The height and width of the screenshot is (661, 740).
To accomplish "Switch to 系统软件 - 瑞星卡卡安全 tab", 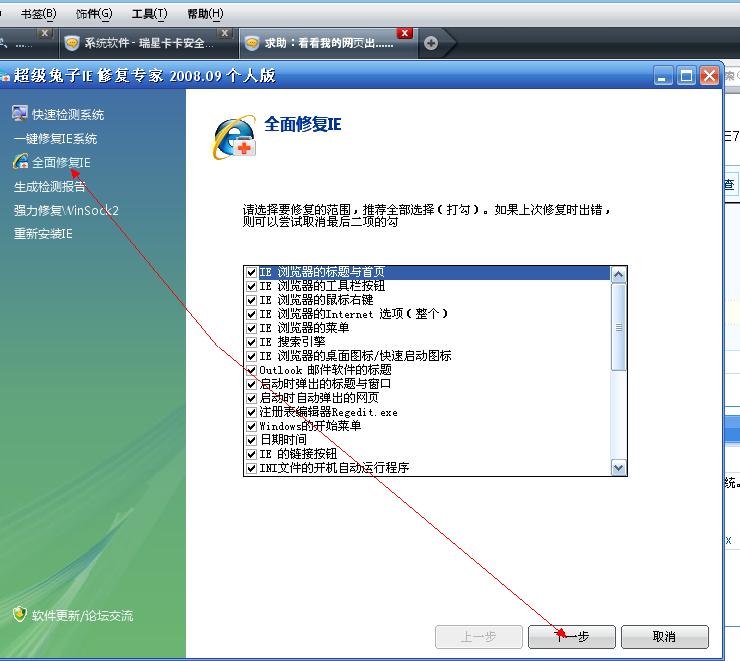I will (148, 43).
